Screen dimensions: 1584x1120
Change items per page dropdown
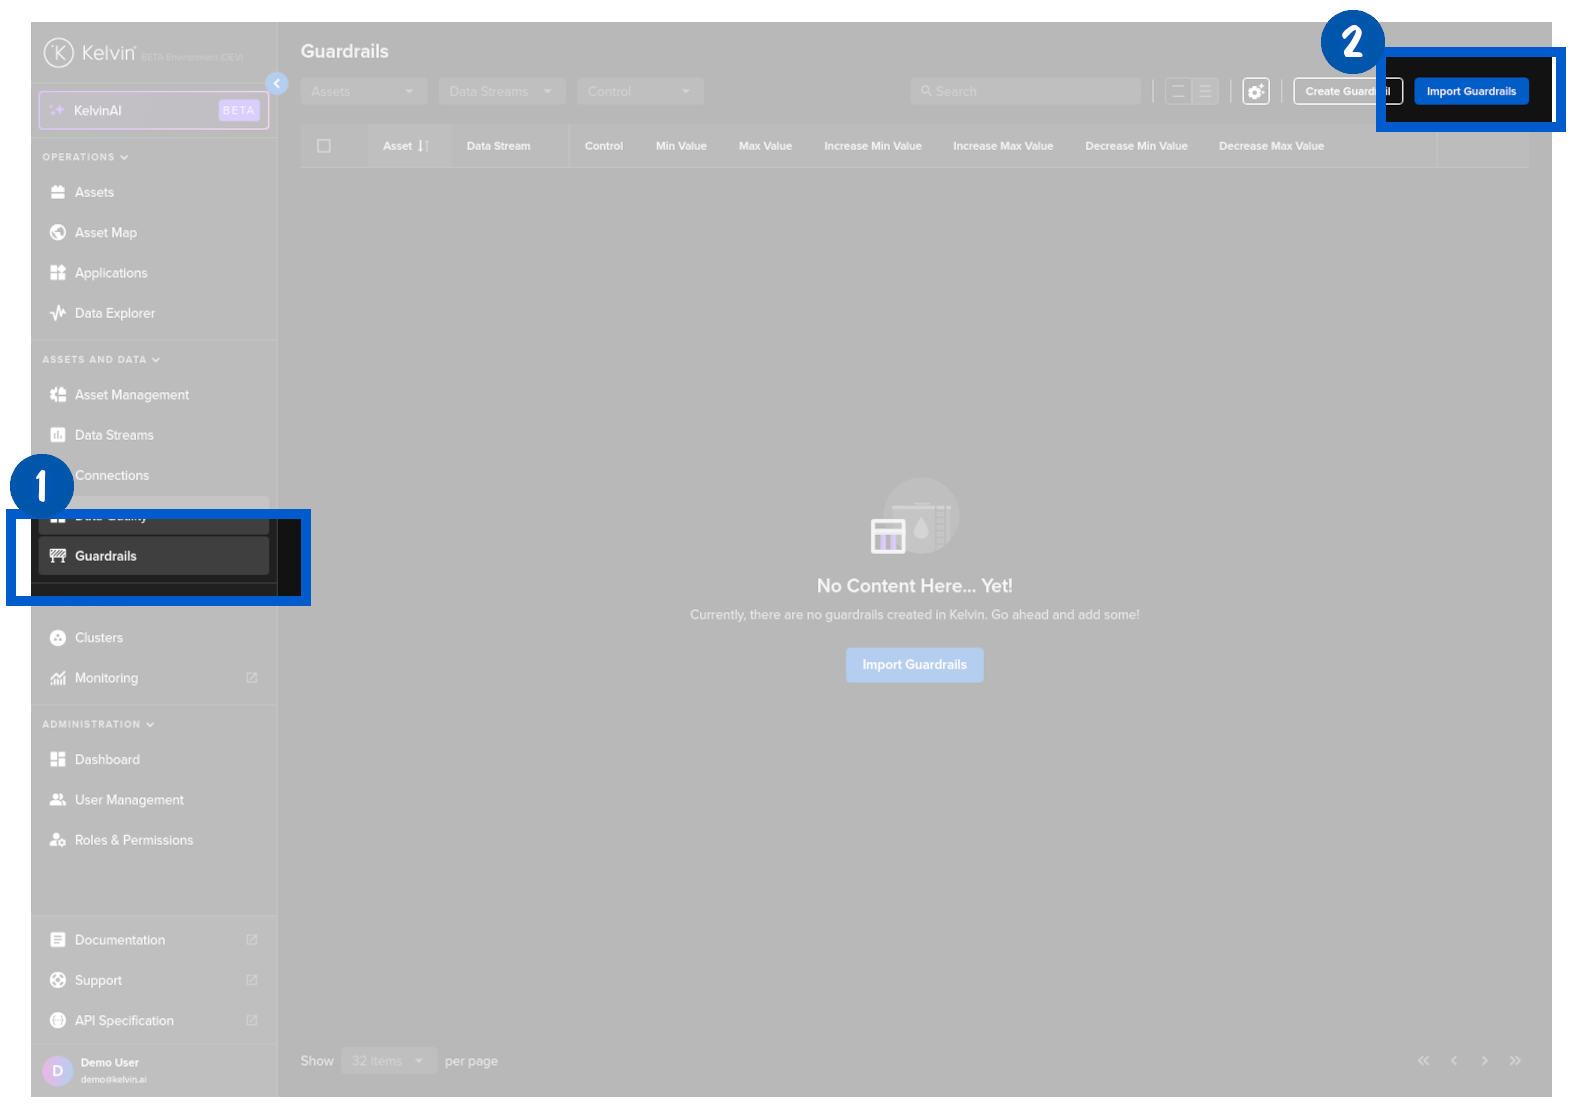pos(389,1061)
